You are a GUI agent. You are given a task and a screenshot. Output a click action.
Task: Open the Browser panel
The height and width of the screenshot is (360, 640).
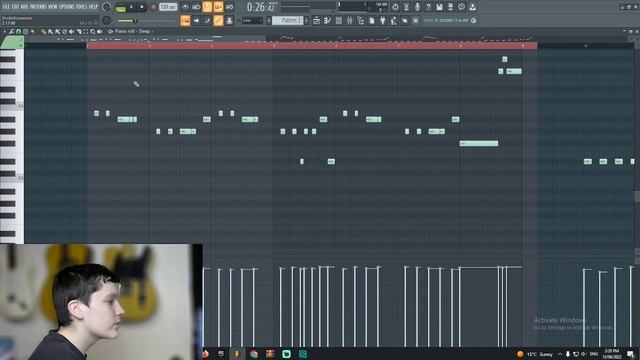[x=361, y=20]
